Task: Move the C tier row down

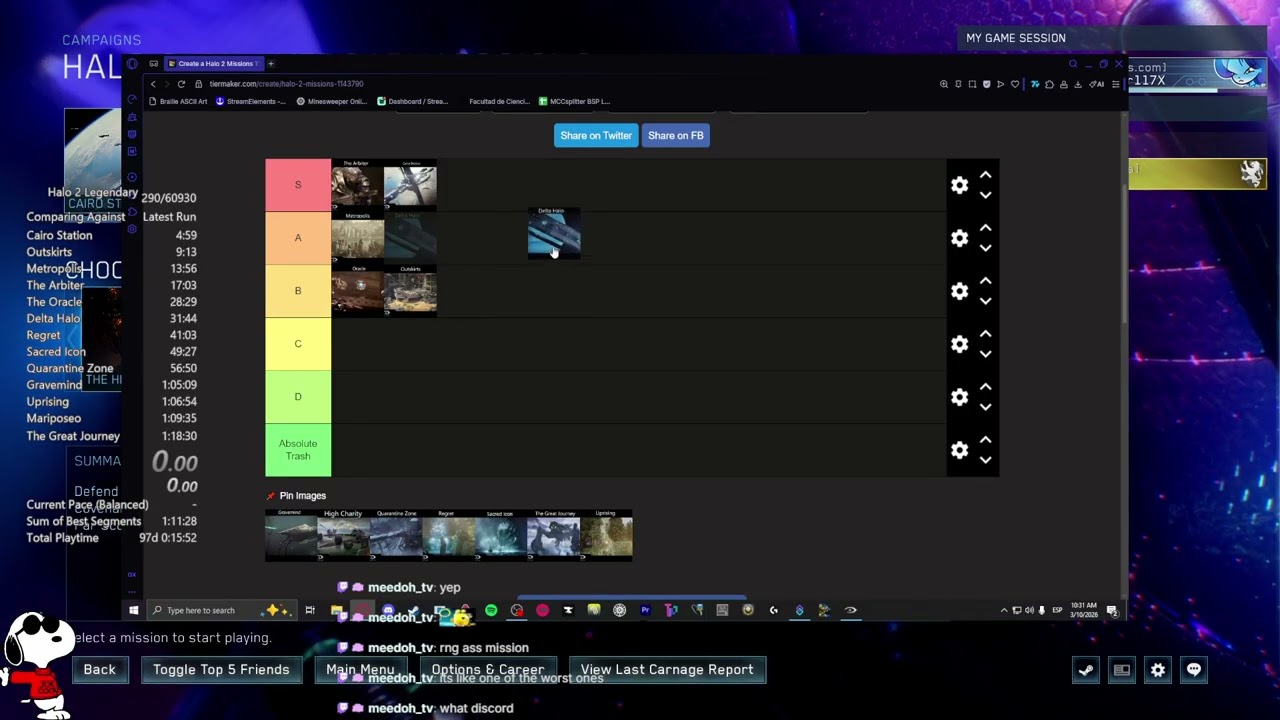Action: [x=985, y=354]
